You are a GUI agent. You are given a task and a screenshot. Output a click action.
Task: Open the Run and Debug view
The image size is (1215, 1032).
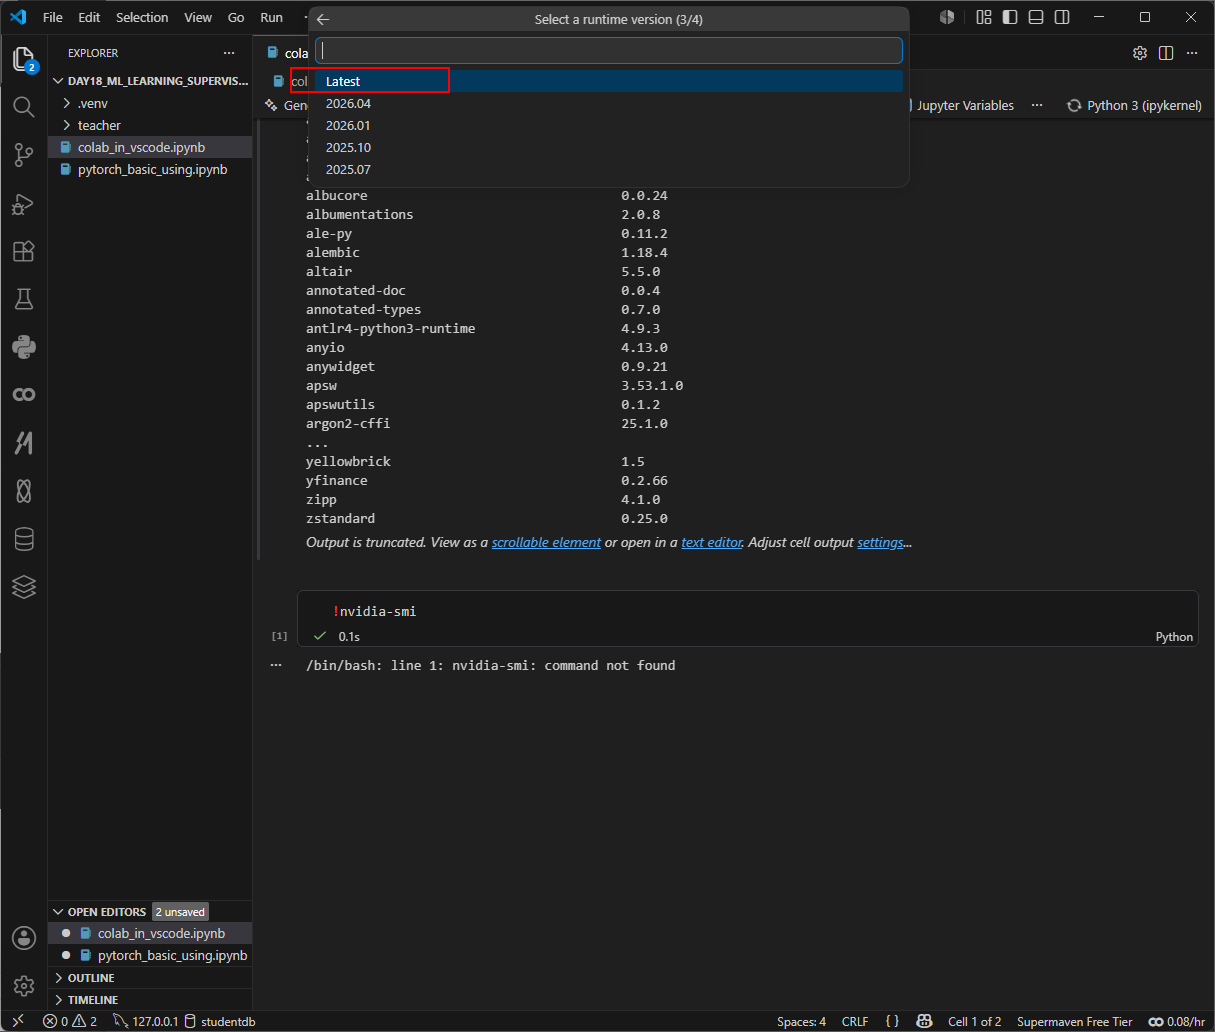24,204
